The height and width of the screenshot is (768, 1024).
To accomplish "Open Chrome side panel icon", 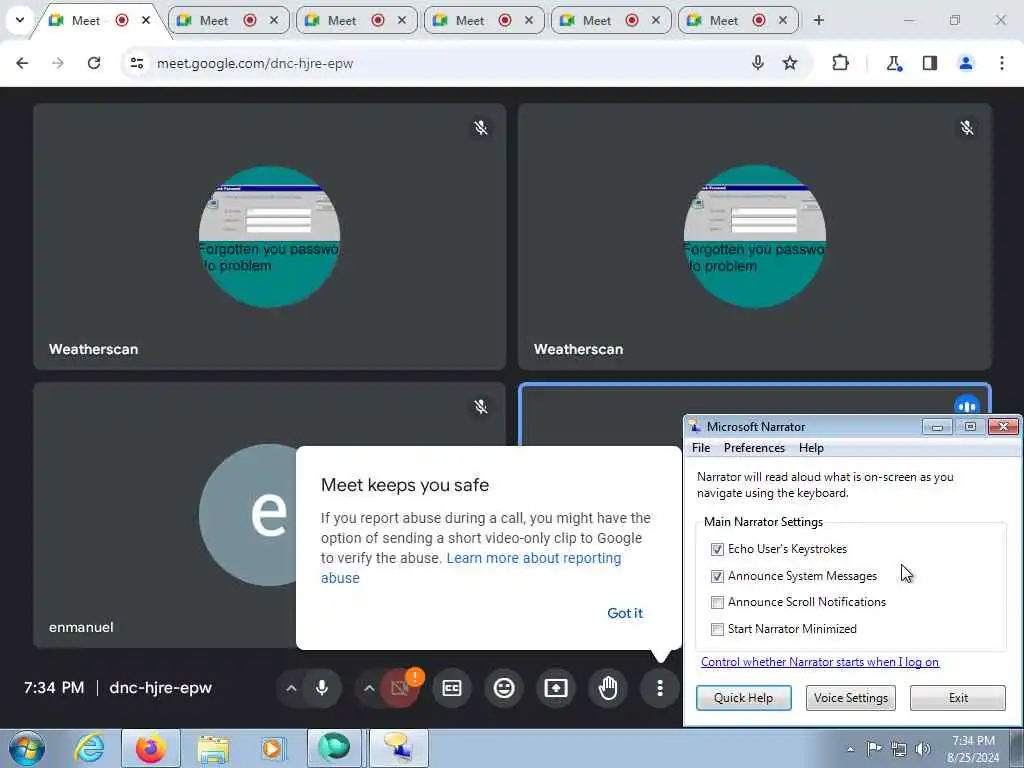I will [930, 63].
